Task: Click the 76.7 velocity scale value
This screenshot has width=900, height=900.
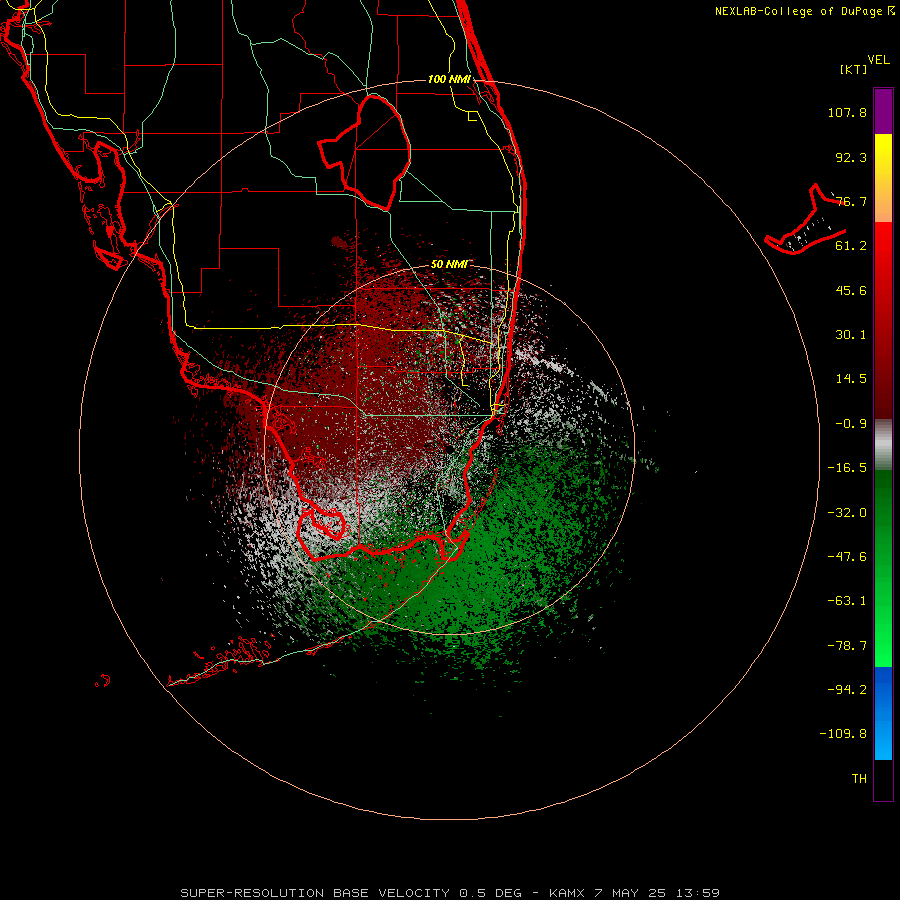Action: (x=851, y=201)
